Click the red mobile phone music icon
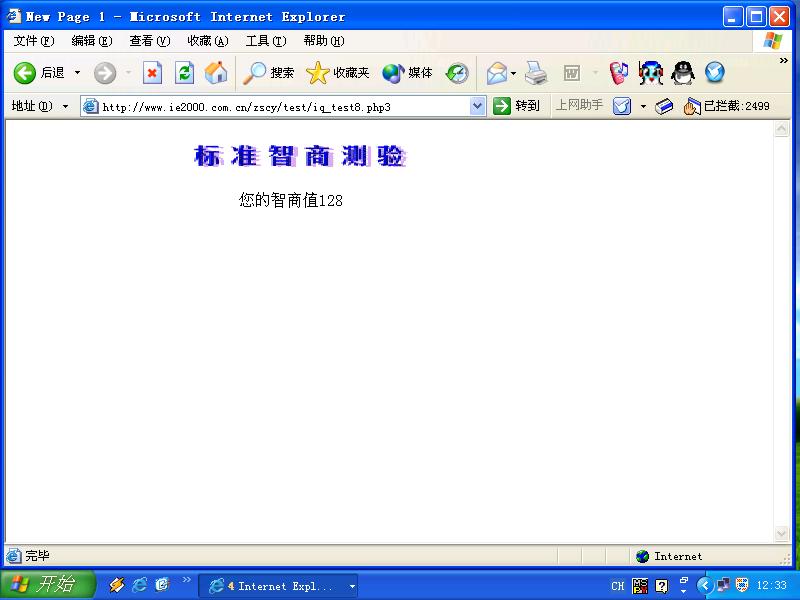This screenshot has width=800, height=600. coord(618,73)
